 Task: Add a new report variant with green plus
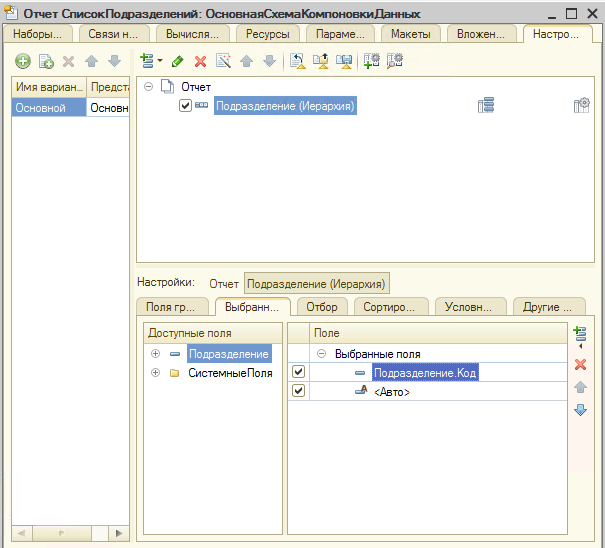(x=23, y=62)
